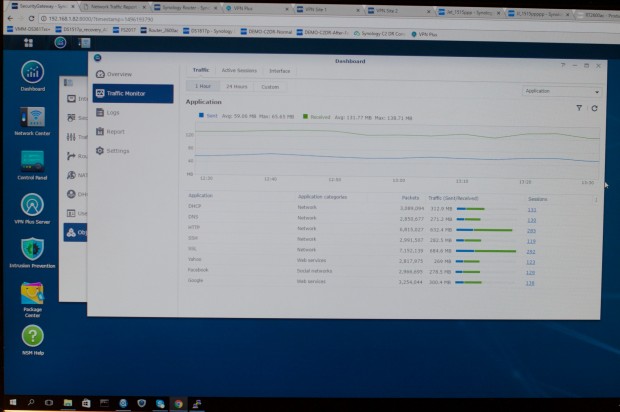
Task: Launch Package Center
Action: 32,293
